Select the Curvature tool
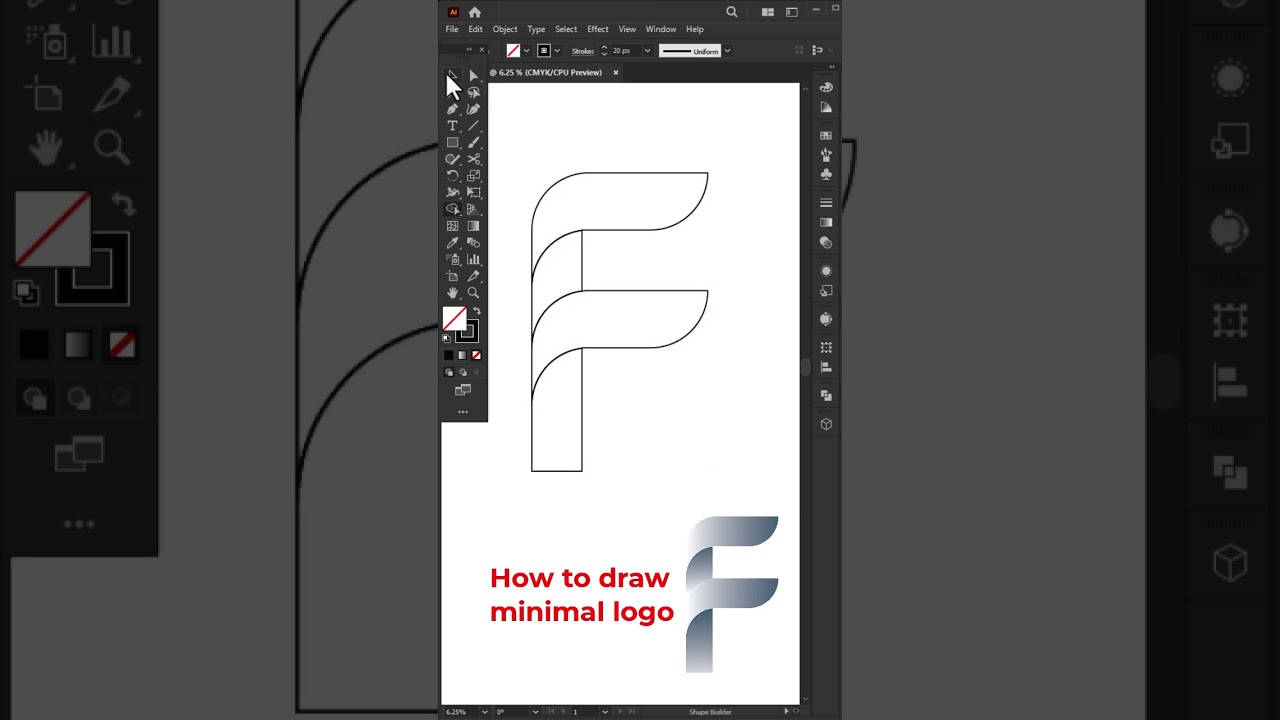Screen dimensions: 1280x720 click(x=473, y=109)
